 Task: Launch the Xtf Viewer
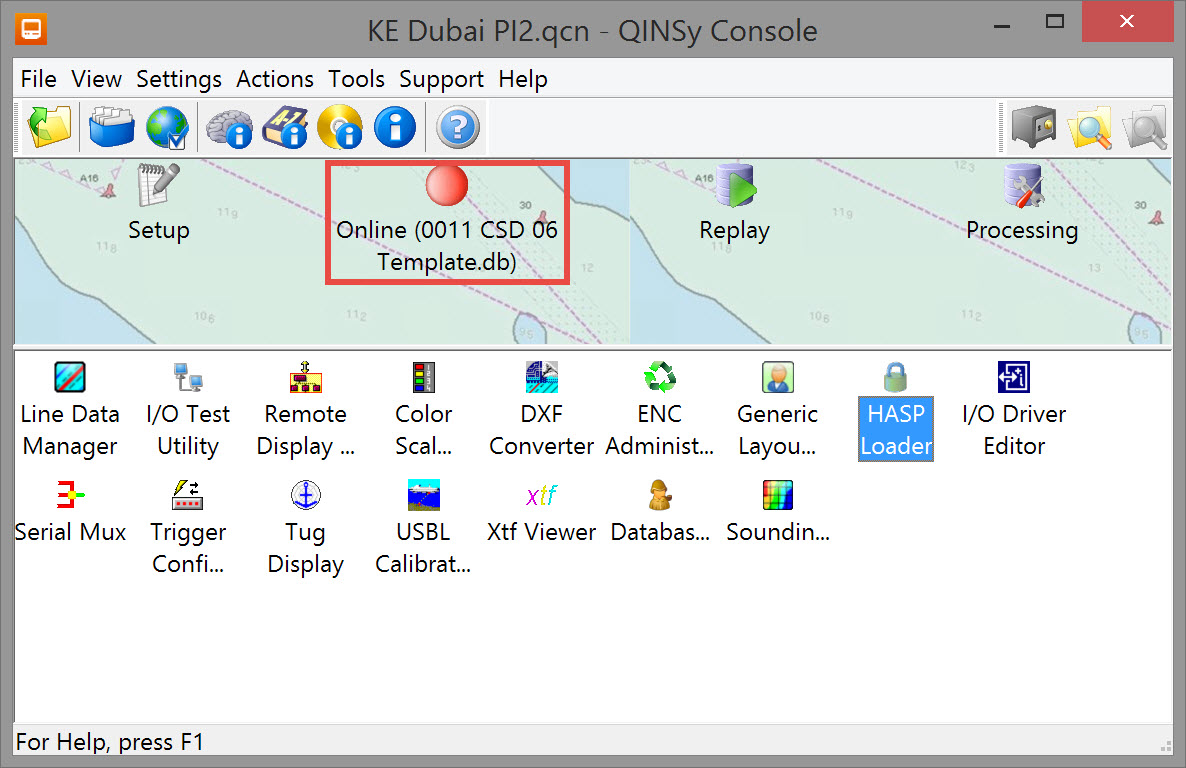click(542, 512)
